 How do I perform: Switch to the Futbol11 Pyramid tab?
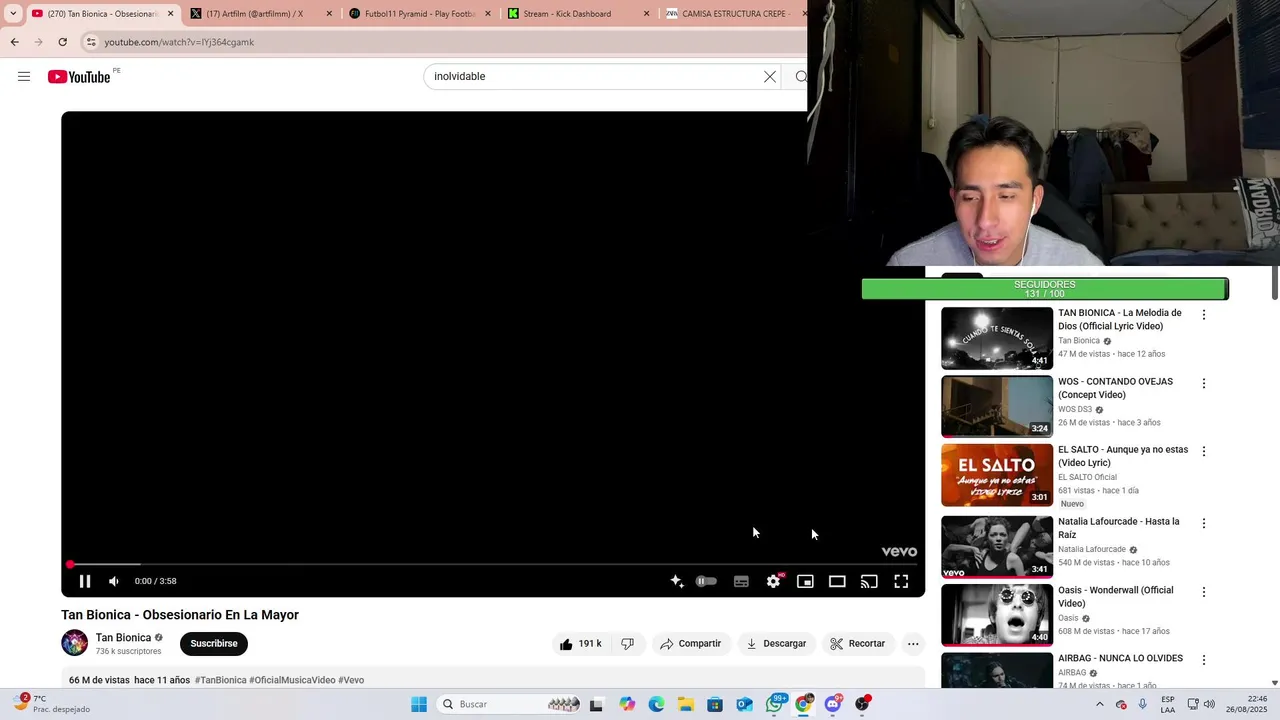(x=419, y=14)
